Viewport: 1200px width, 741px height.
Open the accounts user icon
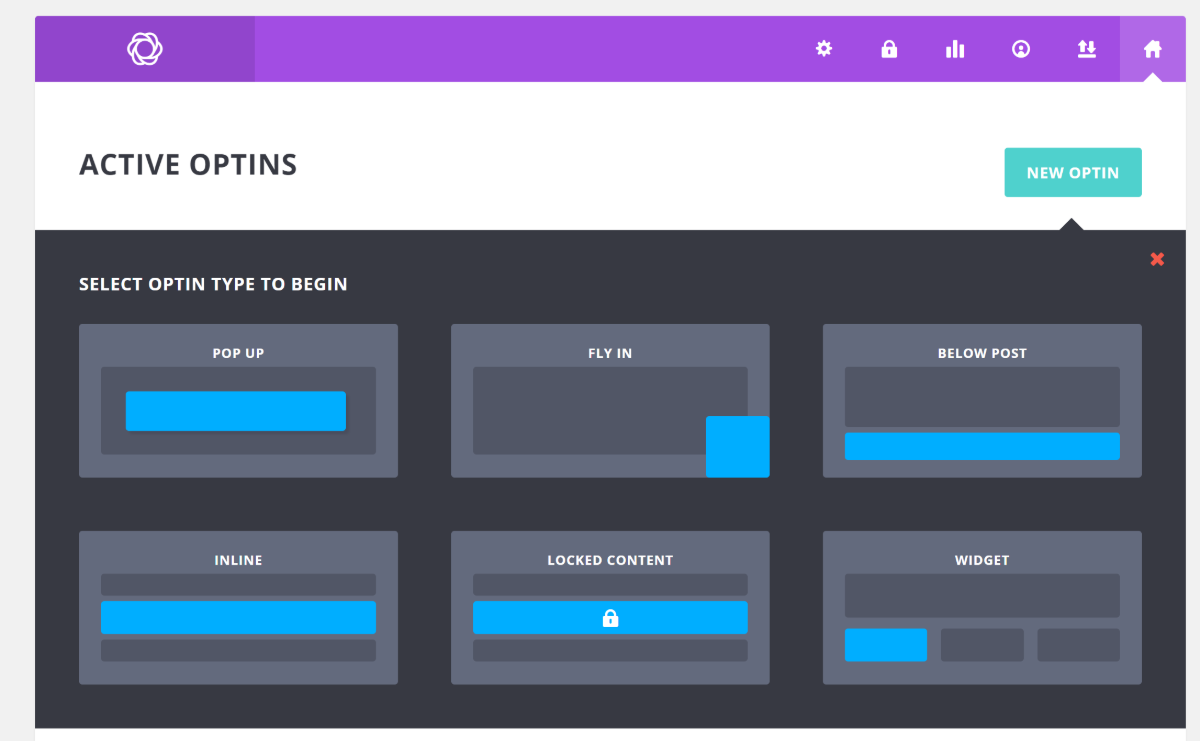[x=1021, y=49]
